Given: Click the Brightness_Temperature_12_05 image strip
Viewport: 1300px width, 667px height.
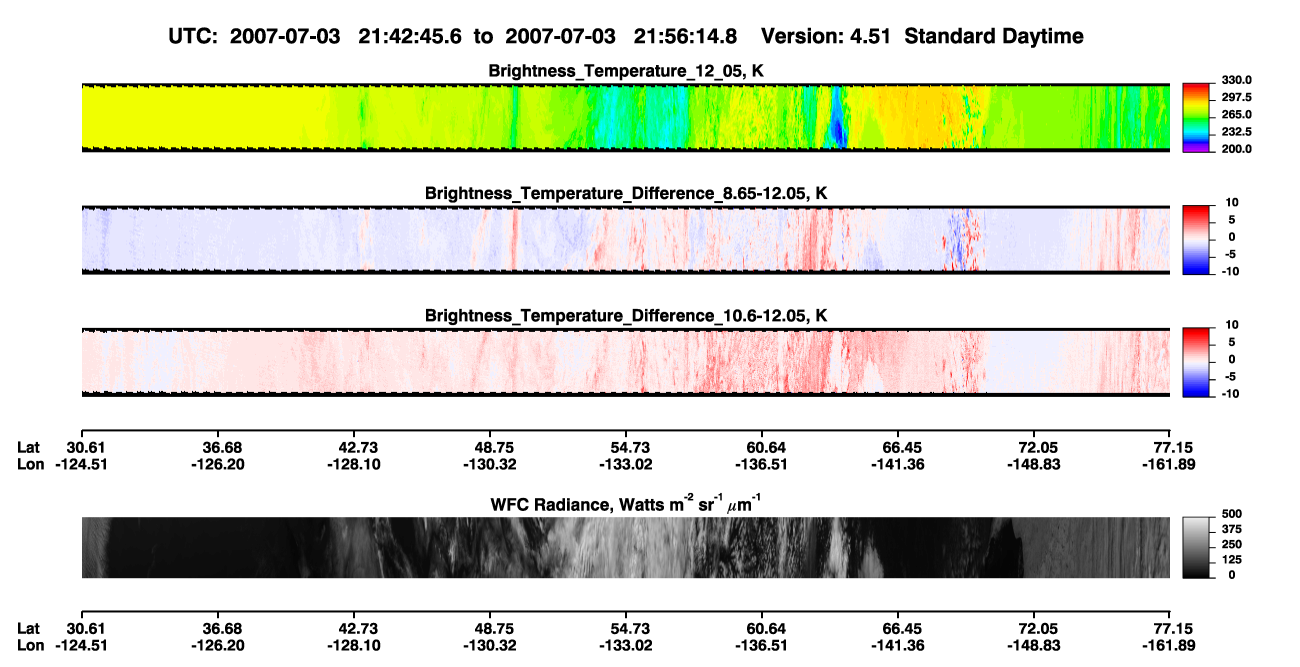Looking at the screenshot, I should pos(625,117).
